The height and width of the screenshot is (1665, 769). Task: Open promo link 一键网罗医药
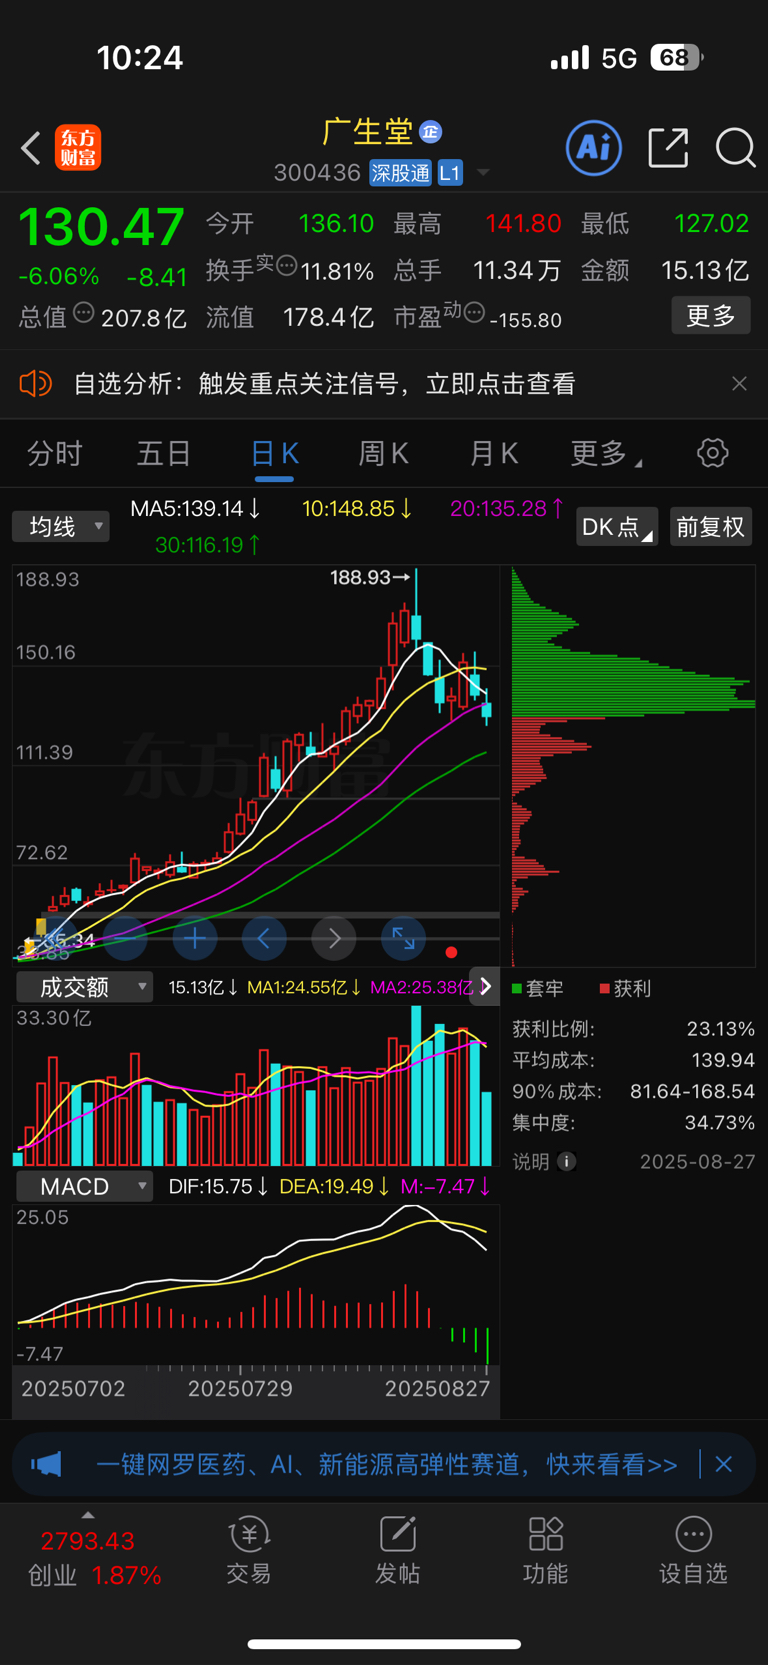click(386, 1465)
